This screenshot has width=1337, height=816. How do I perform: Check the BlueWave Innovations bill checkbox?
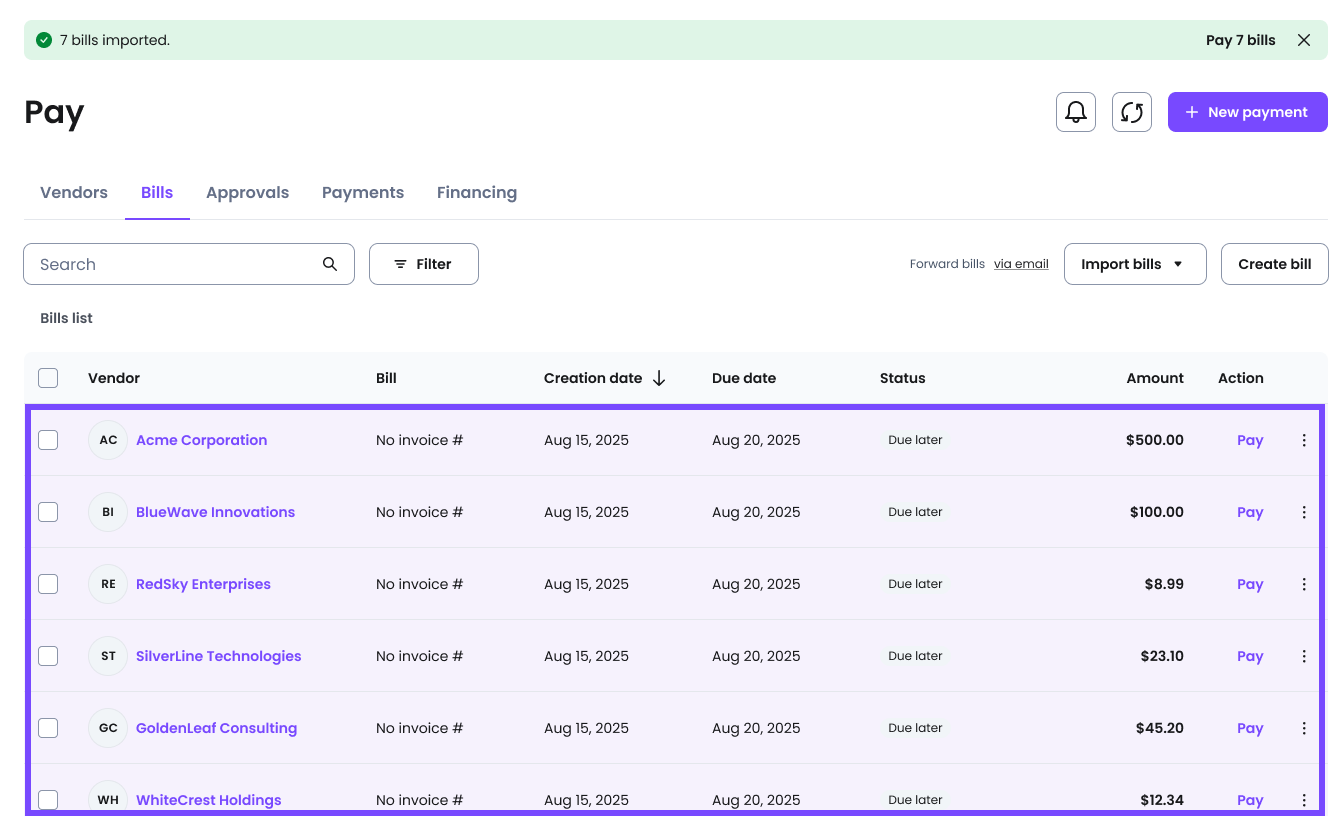(48, 512)
